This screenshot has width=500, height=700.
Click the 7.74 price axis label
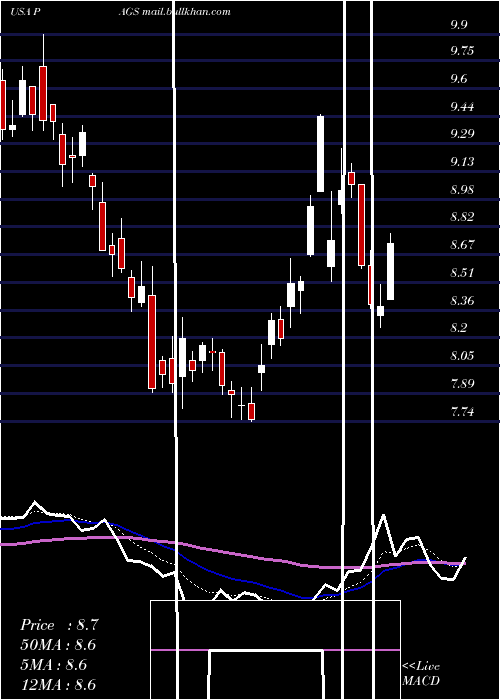pos(462,411)
